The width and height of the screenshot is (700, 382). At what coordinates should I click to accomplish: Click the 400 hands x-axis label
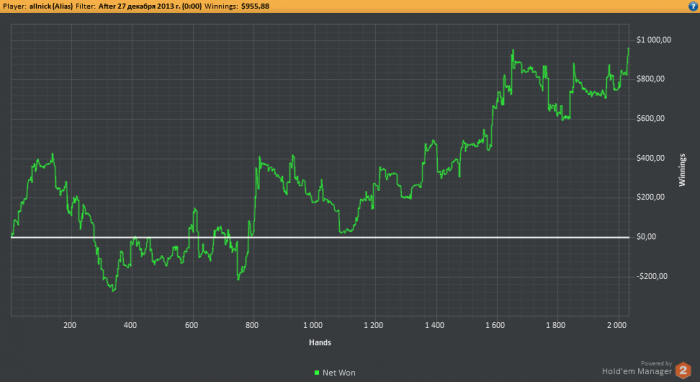[x=130, y=325]
